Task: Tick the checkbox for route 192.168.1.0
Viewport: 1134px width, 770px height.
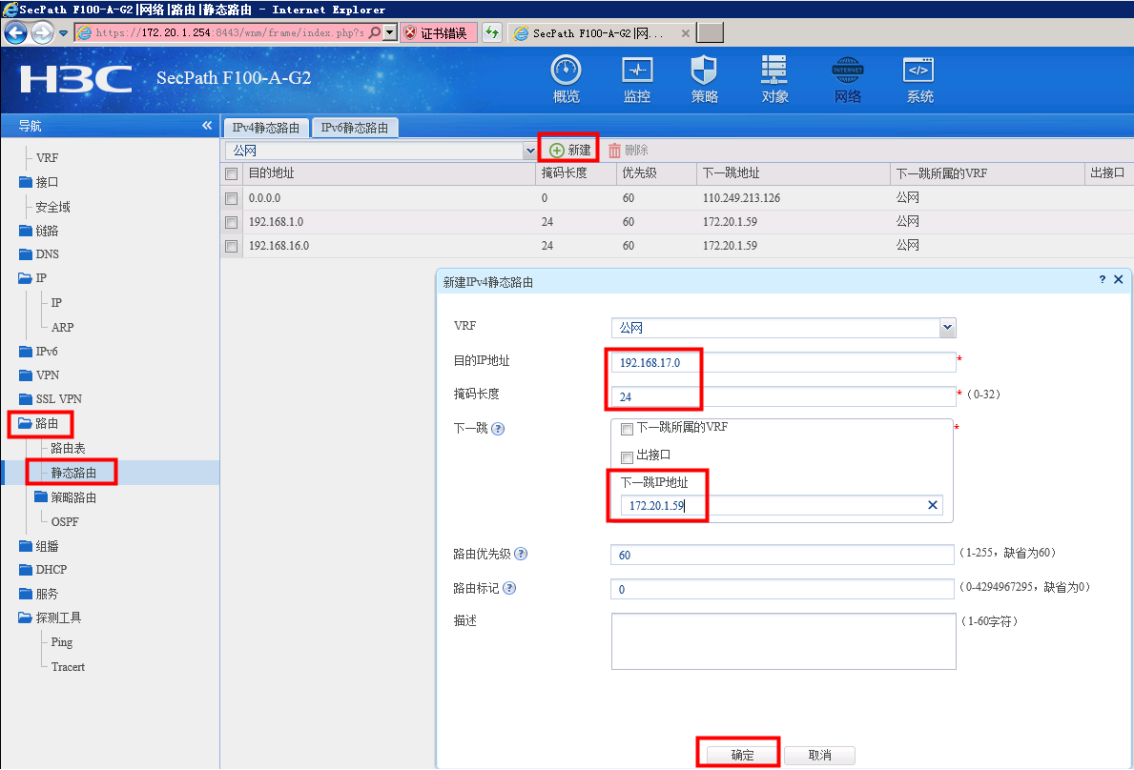Action: pos(231,222)
